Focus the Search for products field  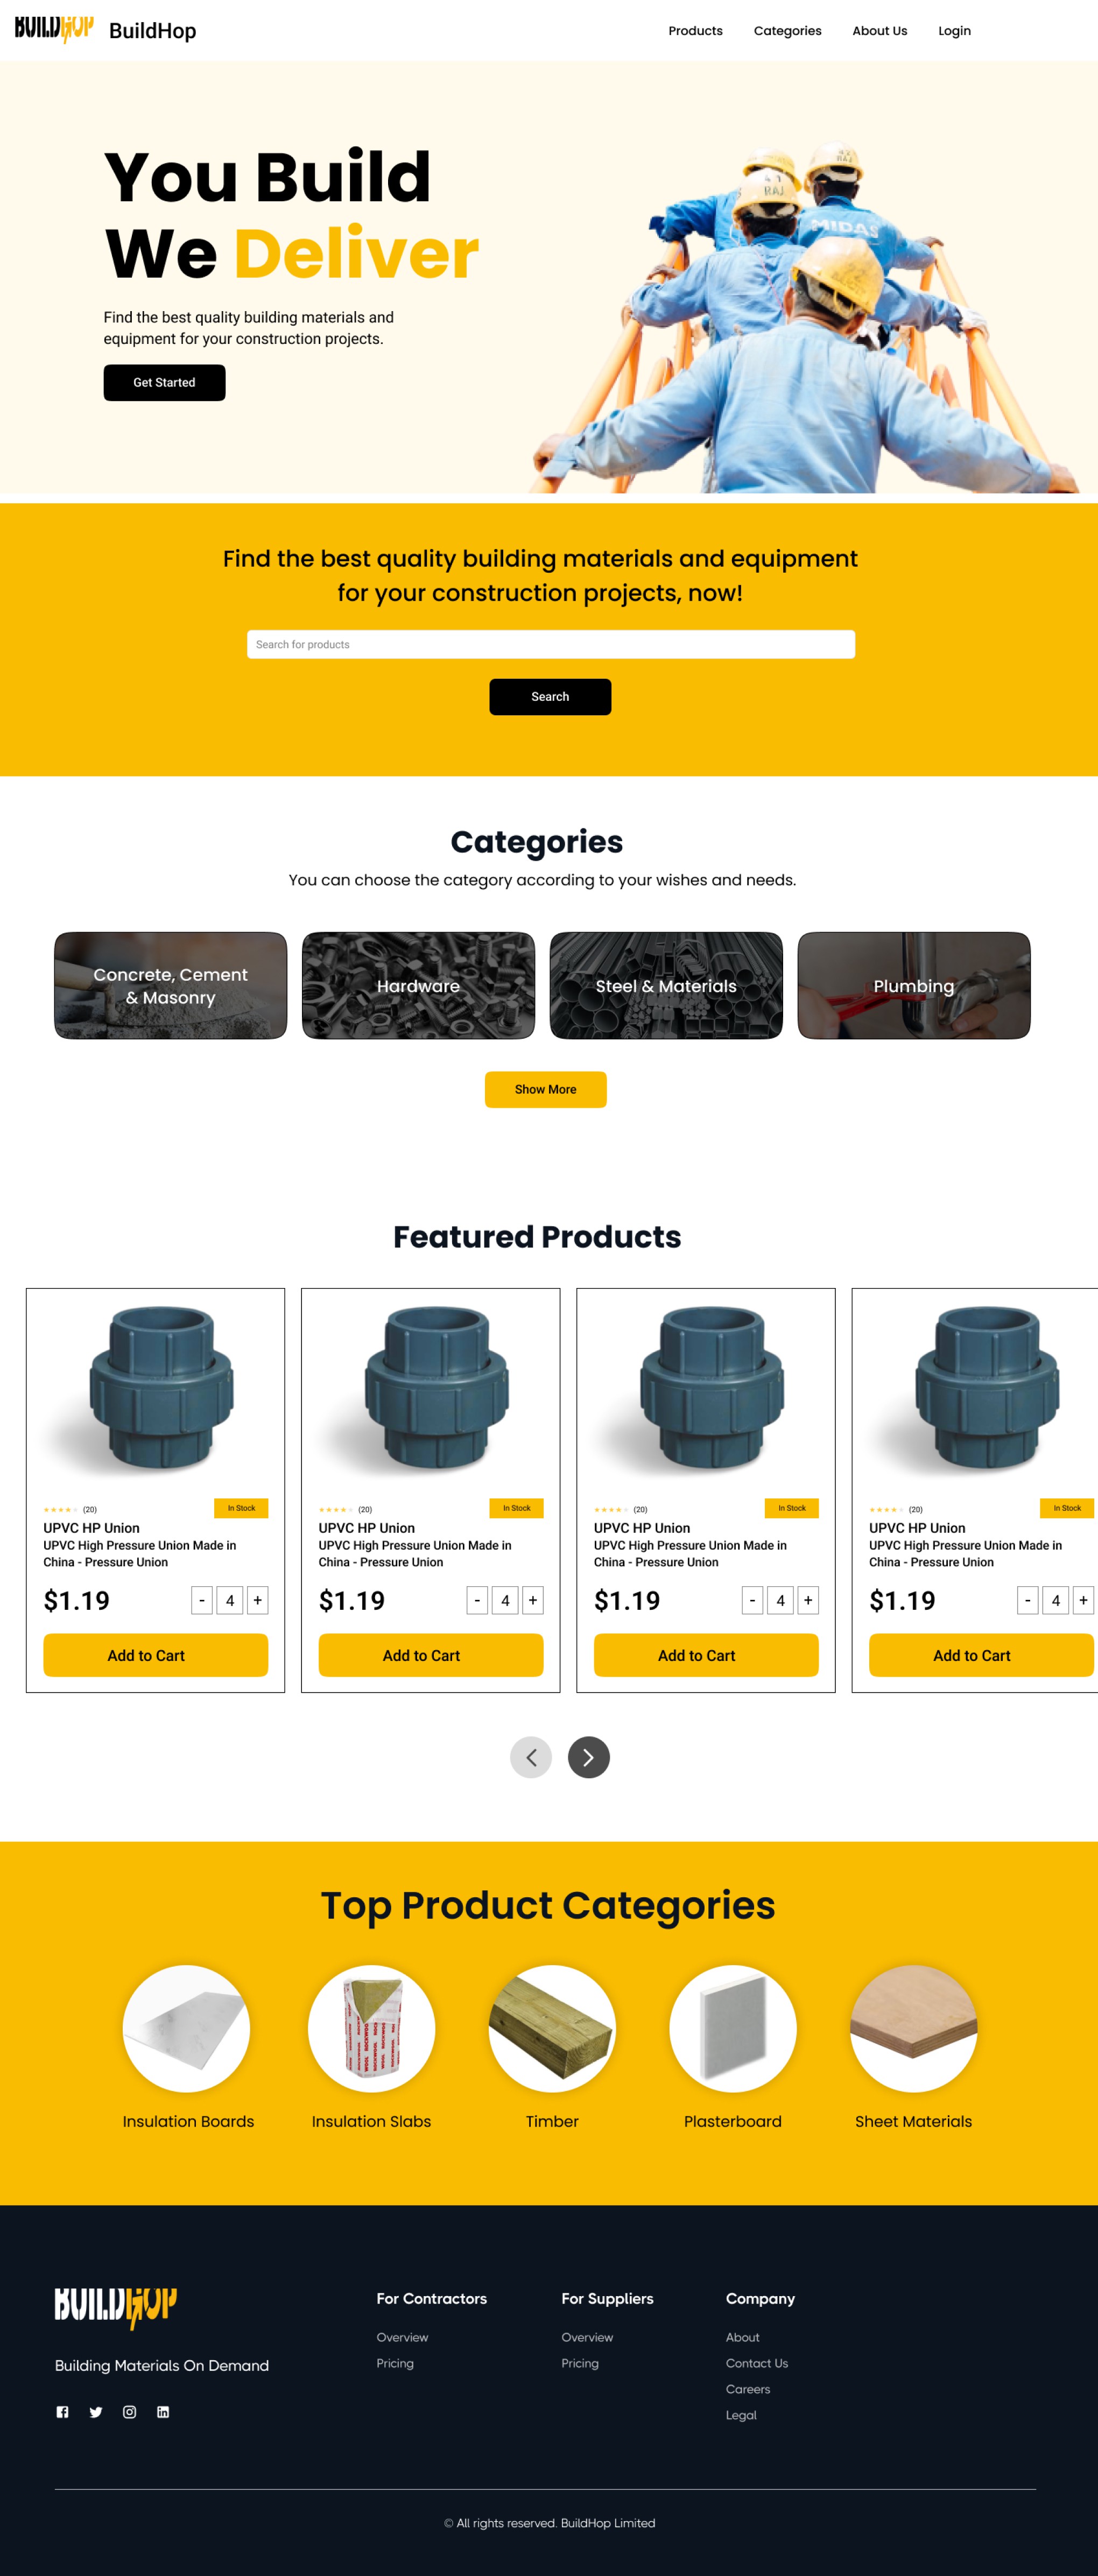[551, 644]
